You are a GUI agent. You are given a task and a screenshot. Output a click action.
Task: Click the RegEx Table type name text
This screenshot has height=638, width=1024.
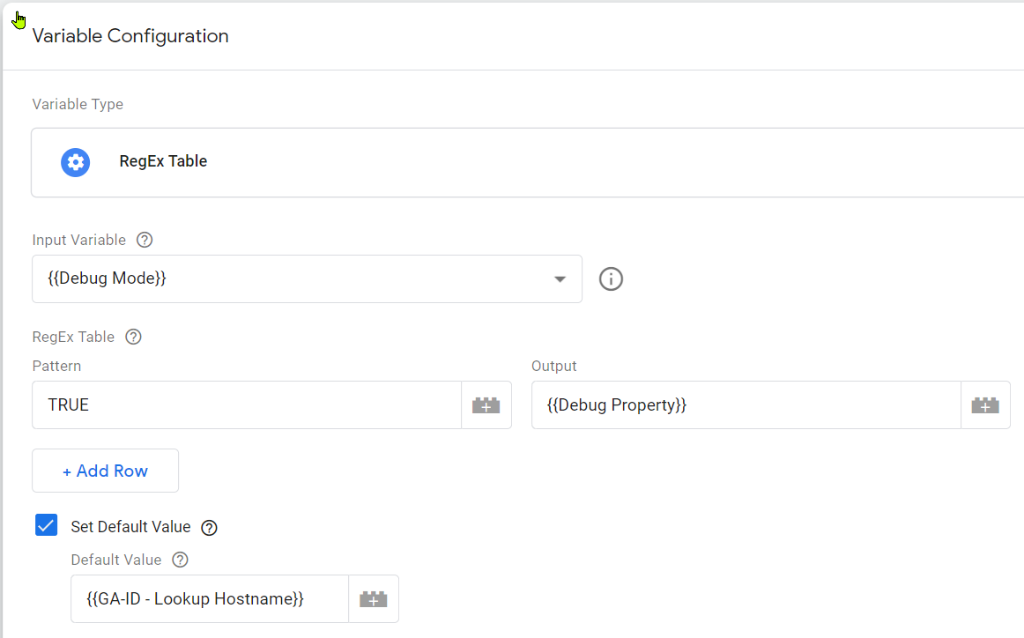[163, 161]
